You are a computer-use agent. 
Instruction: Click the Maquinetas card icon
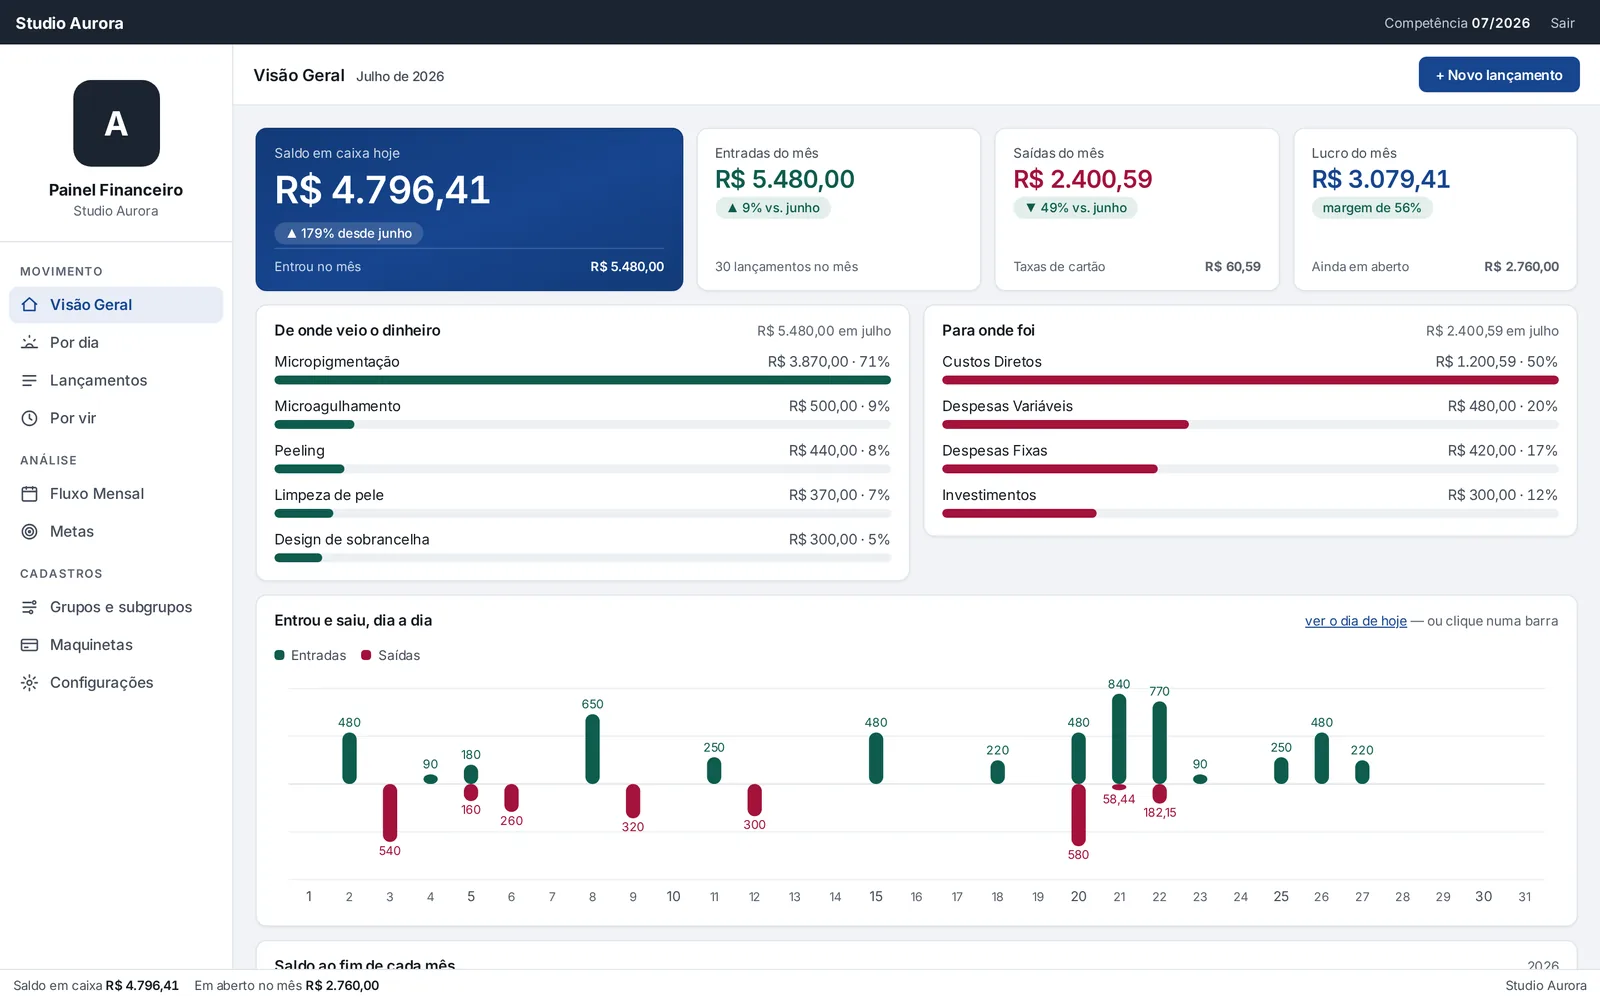pos(30,645)
